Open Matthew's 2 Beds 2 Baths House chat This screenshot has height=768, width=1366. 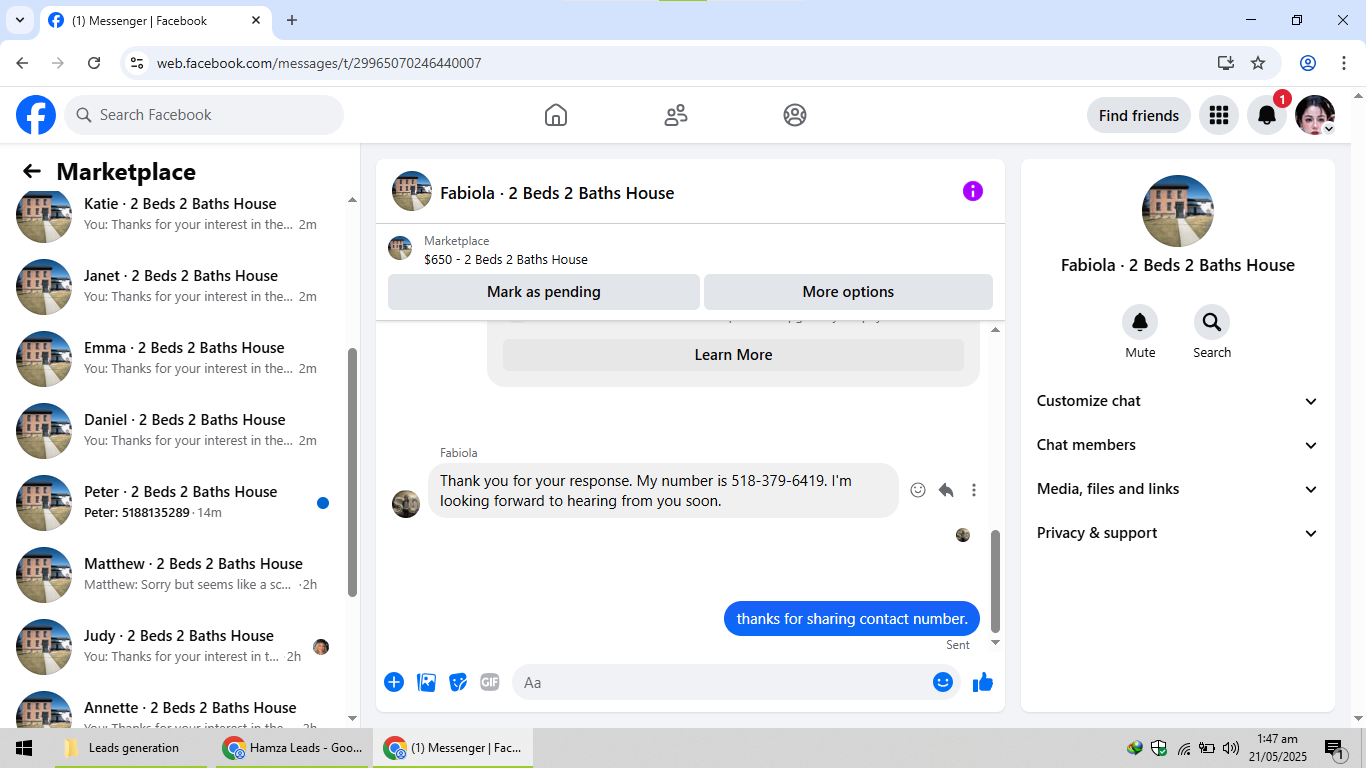point(180,574)
